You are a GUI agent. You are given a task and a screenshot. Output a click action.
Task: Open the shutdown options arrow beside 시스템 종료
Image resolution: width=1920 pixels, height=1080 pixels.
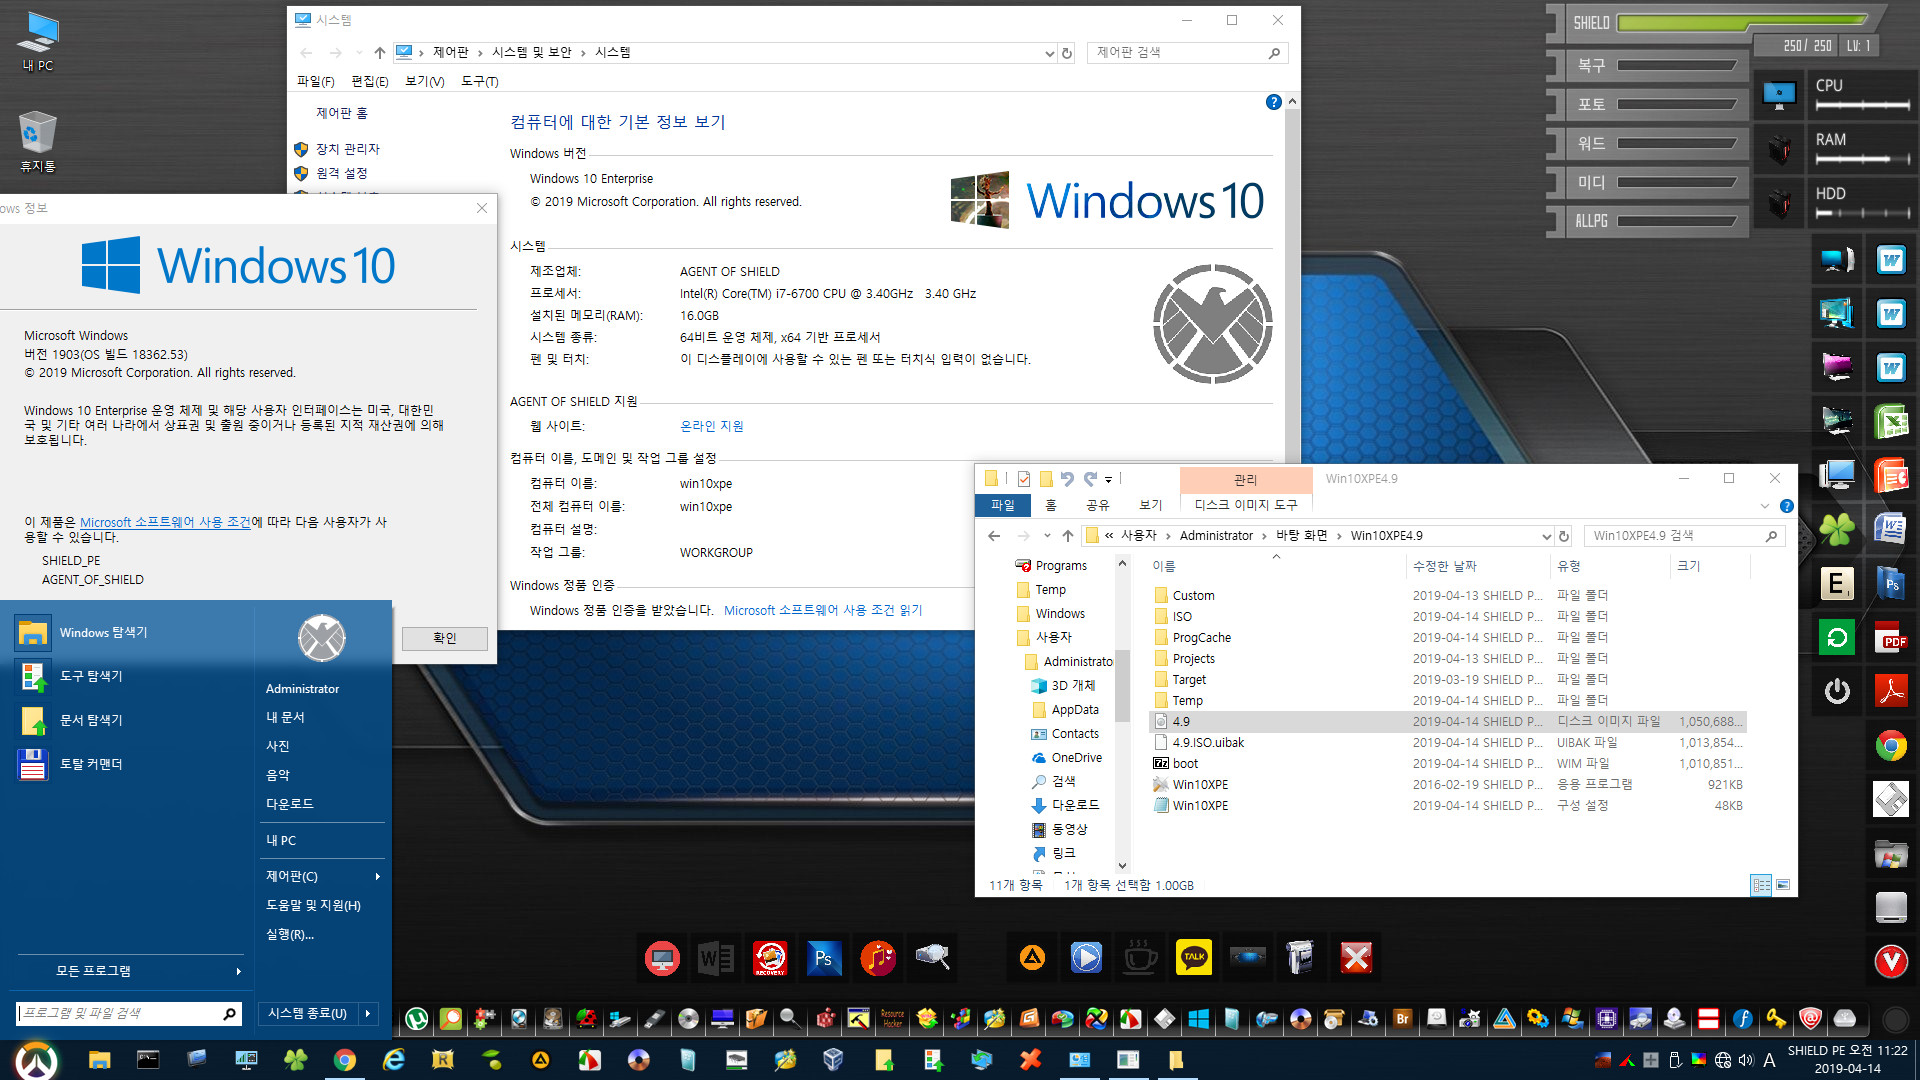[368, 1013]
